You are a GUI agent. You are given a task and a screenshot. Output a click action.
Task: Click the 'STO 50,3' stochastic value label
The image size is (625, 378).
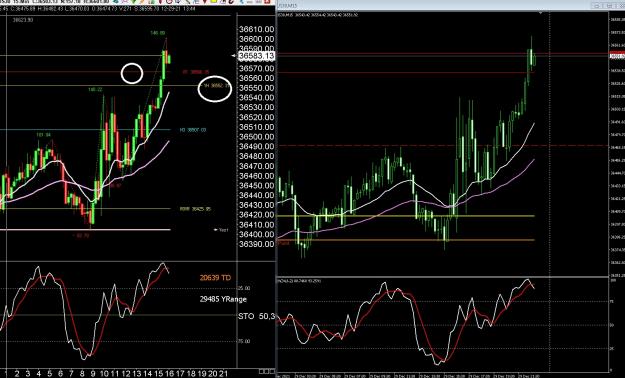pyautogui.click(x=257, y=316)
